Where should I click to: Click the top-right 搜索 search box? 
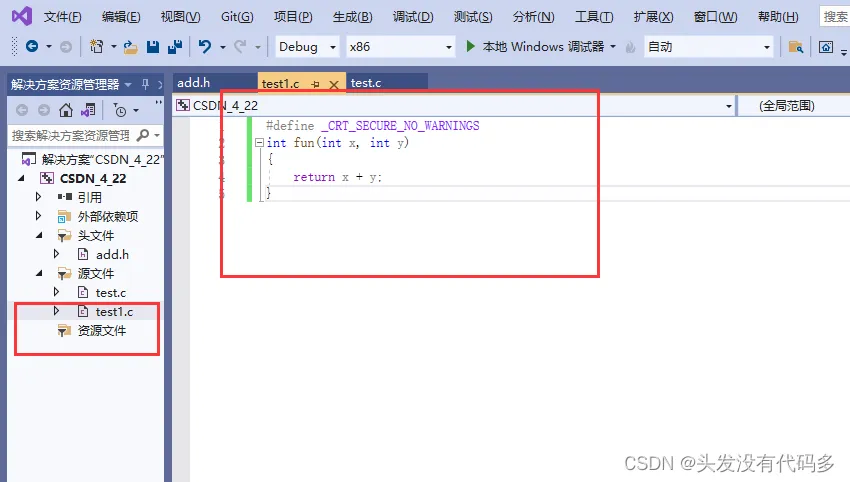tap(835, 17)
